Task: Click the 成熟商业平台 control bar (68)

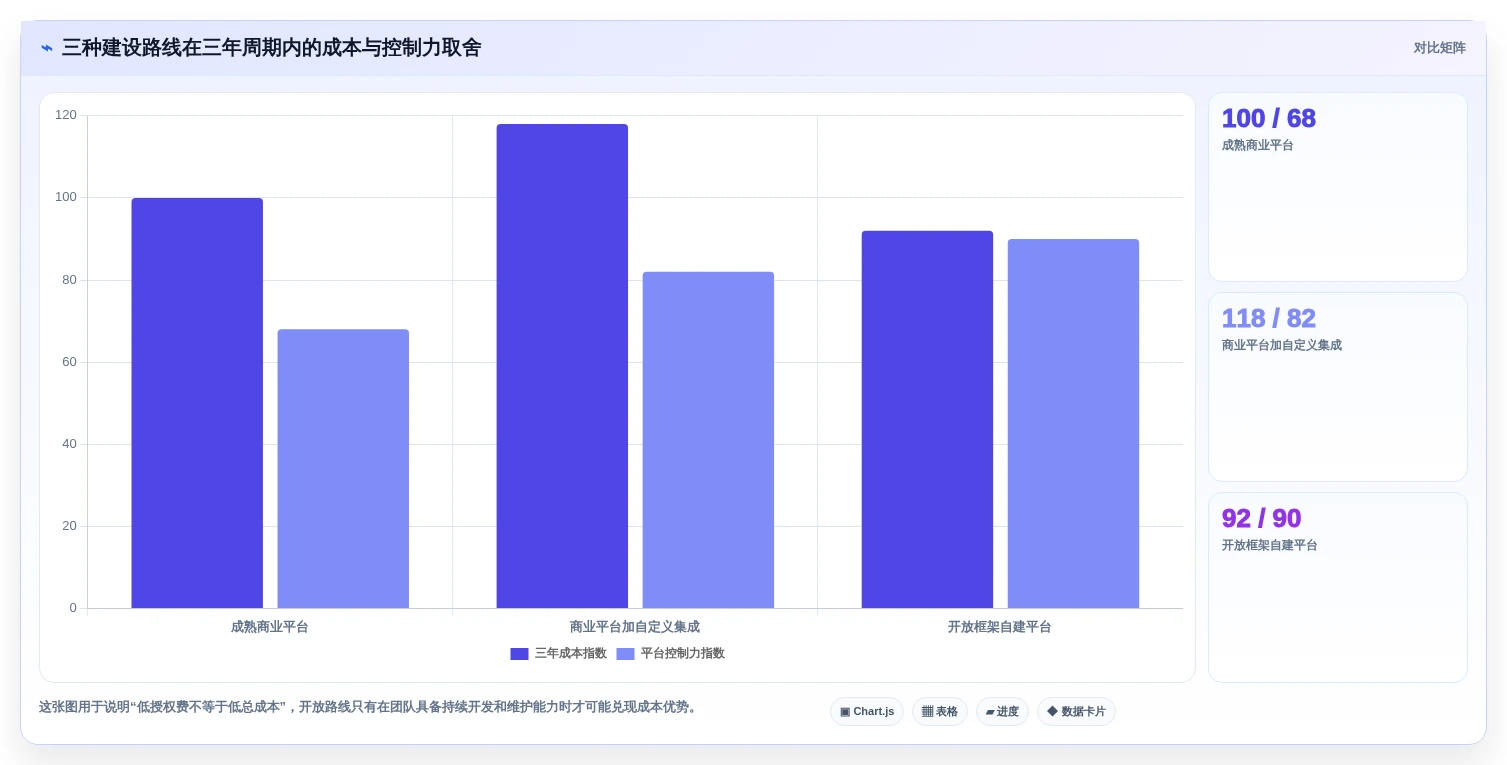Action: 343,469
